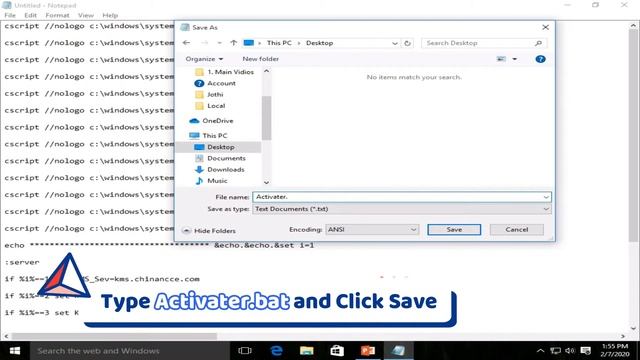Image resolution: width=640 pixels, height=360 pixels.
Task: Select the 1. Main Vidios folder
Action: 224,72
